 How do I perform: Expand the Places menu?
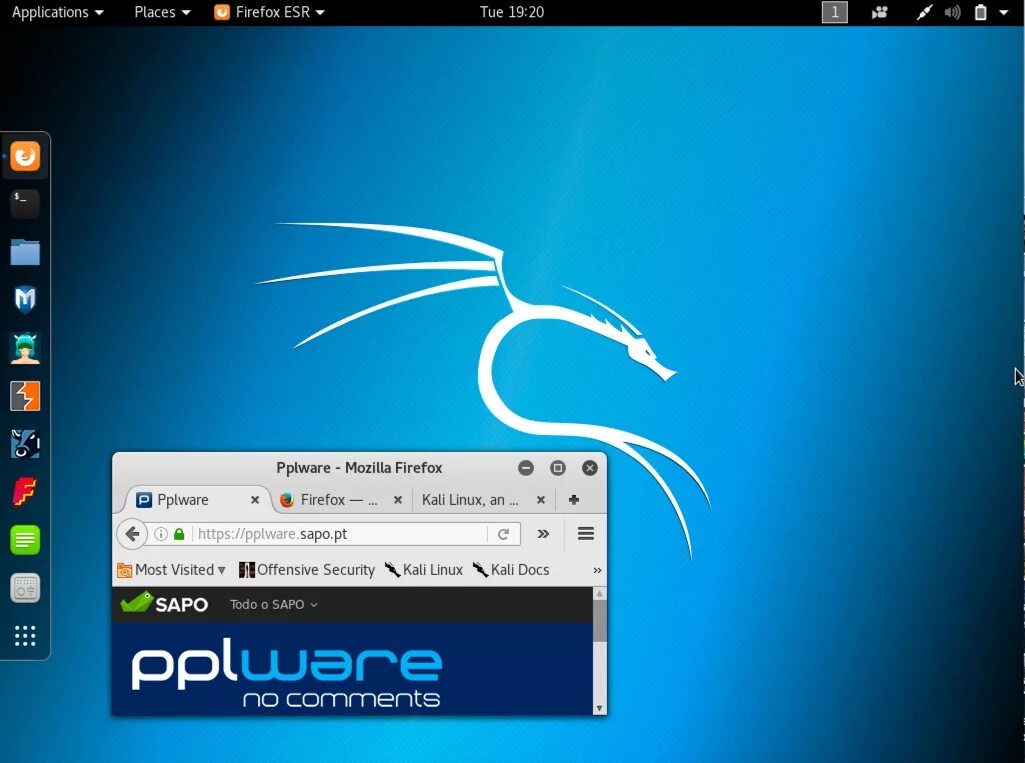pyautogui.click(x=162, y=12)
